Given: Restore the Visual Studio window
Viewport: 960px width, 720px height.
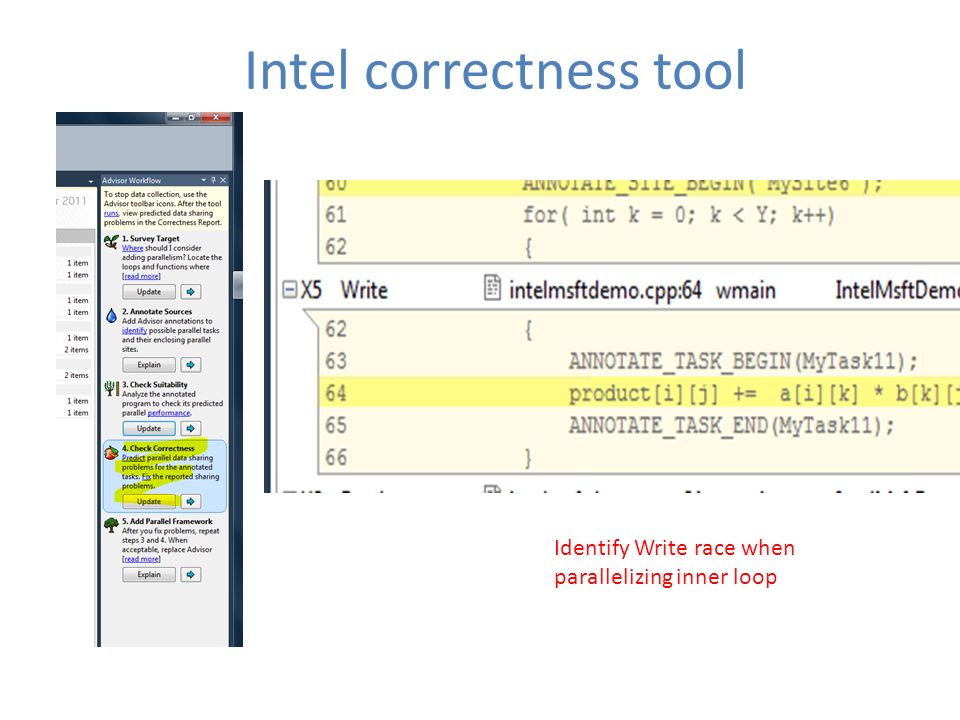Looking at the screenshot, I should [x=192, y=118].
